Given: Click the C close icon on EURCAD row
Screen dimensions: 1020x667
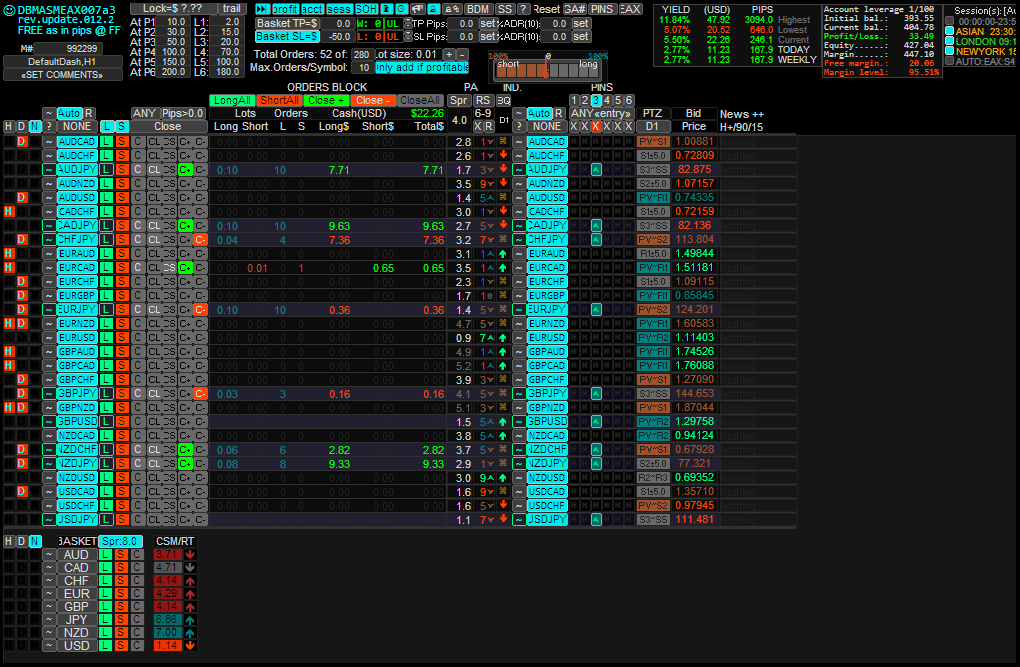Looking at the screenshot, I should (137, 267).
